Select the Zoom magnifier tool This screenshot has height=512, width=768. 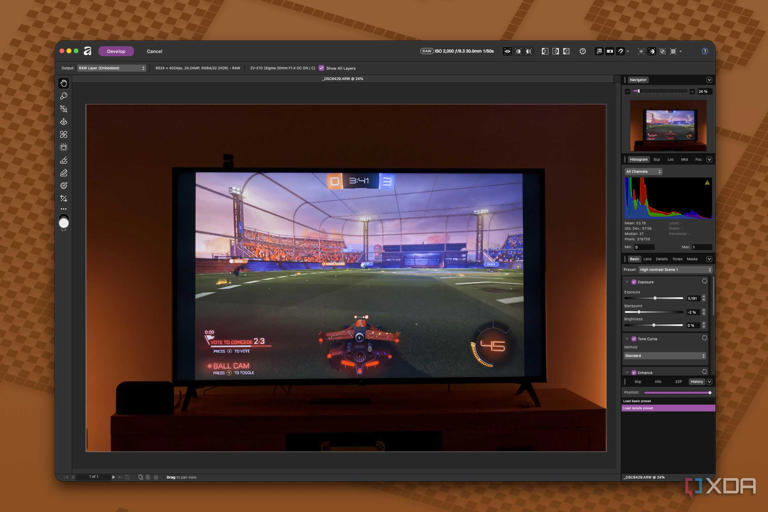click(x=64, y=96)
